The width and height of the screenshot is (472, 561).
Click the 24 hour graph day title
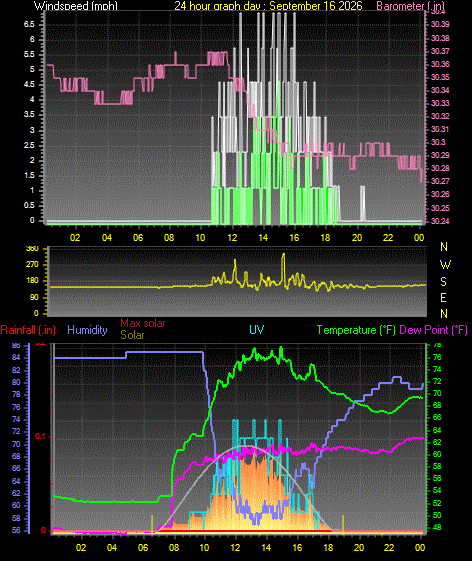268,6
